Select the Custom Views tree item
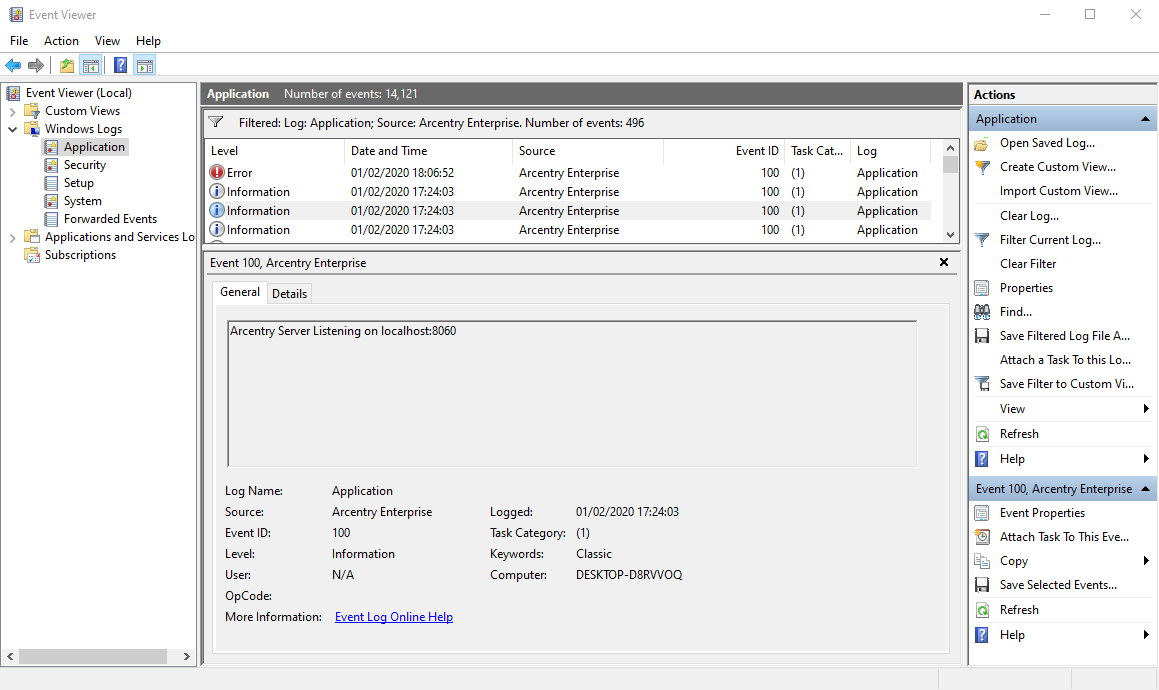 [82, 111]
